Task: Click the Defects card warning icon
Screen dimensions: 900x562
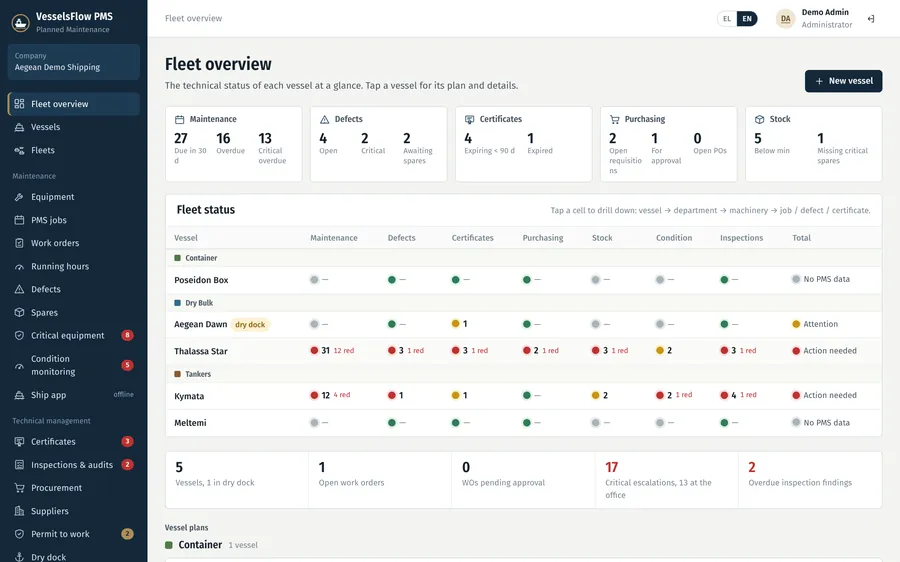Action: click(324, 119)
